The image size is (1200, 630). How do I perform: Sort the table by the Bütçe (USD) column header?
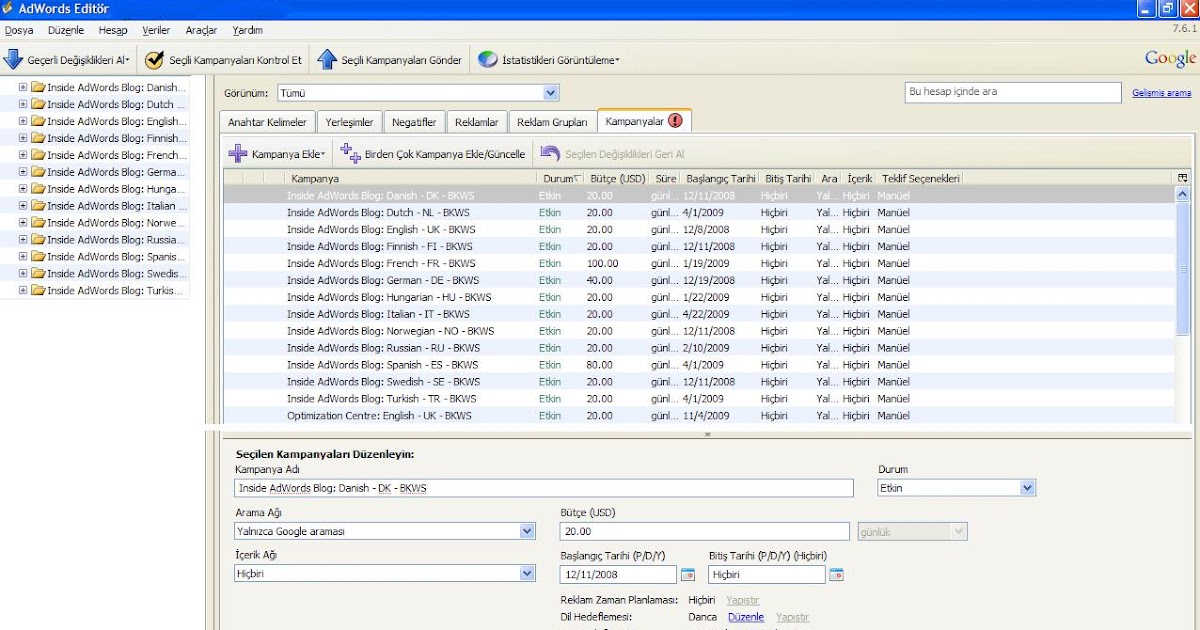[x=617, y=178]
